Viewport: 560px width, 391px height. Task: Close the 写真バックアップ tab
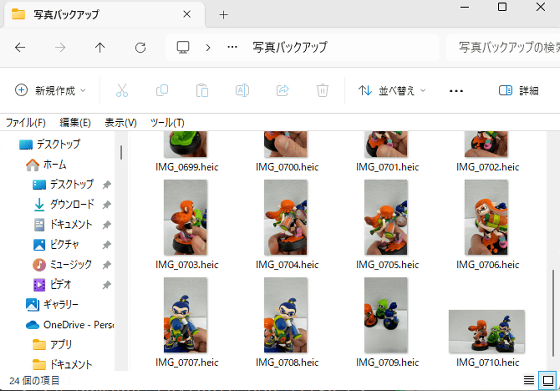pos(187,14)
